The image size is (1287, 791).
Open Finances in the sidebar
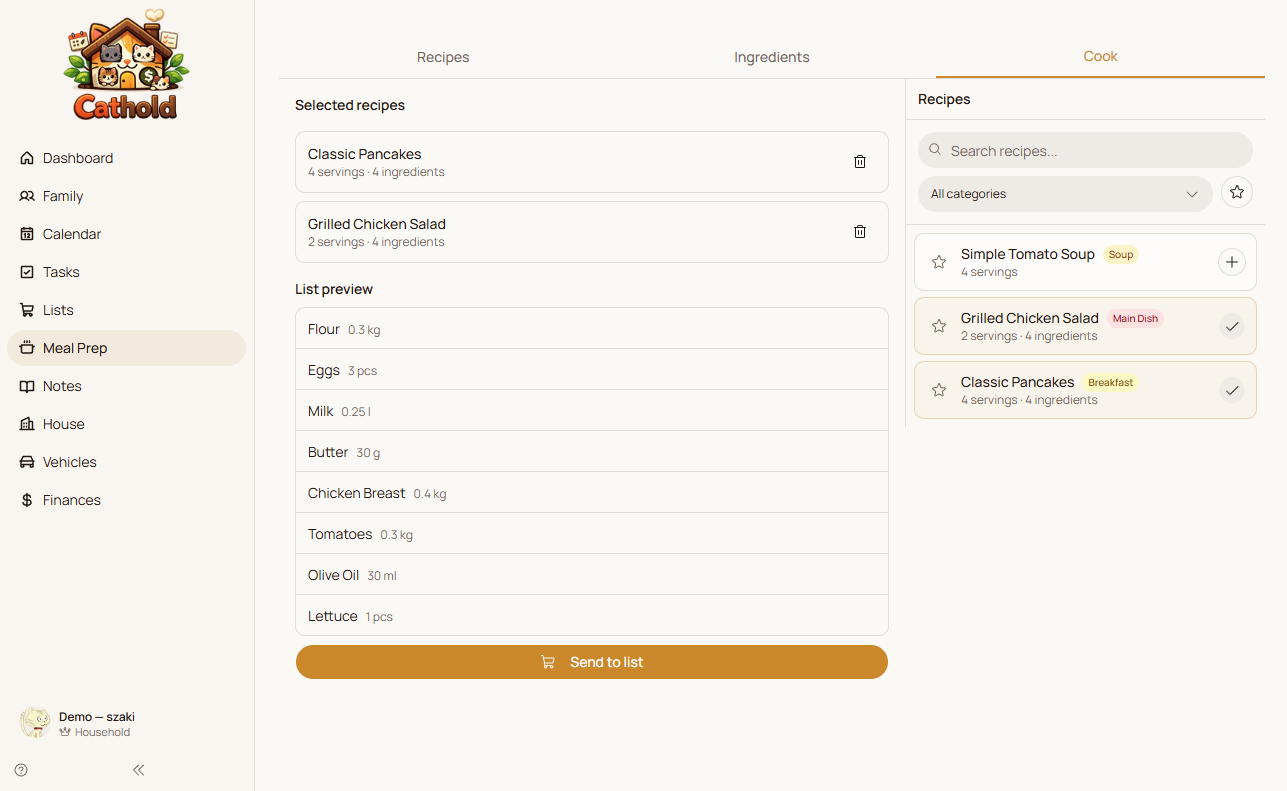[71, 500]
